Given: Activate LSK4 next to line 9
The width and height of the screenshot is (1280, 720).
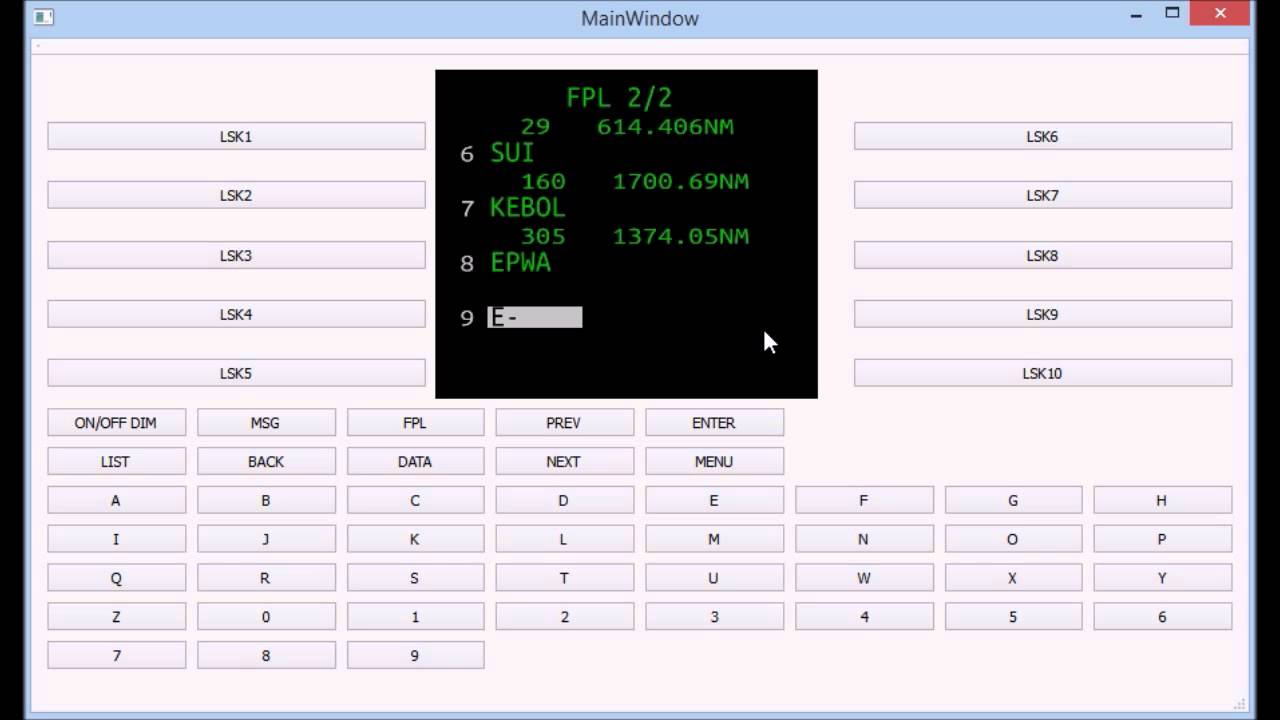Looking at the screenshot, I should [x=236, y=314].
